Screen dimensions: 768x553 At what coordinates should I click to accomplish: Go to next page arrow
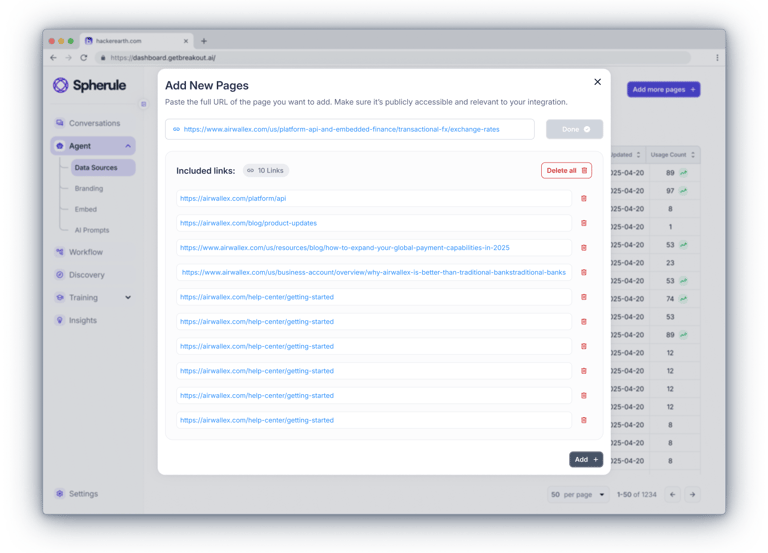(x=693, y=495)
